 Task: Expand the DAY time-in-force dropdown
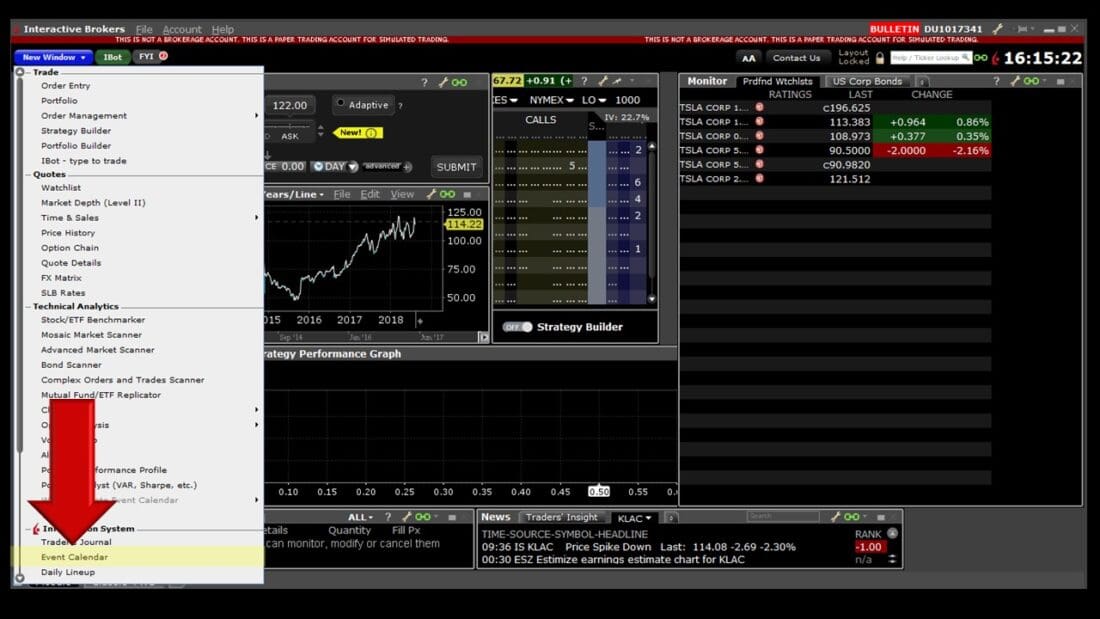click(x=334, y=167)
